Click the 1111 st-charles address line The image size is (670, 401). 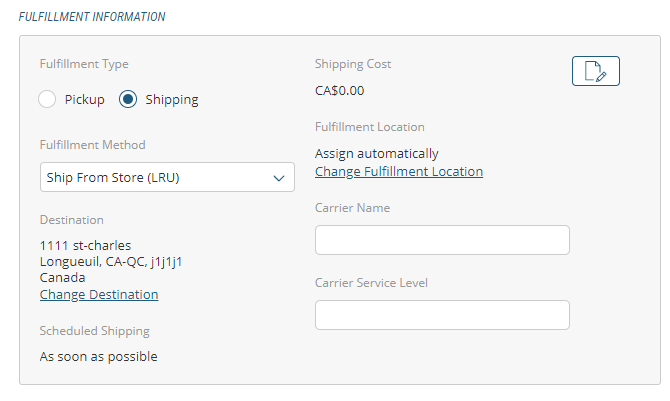click(85, 245)
